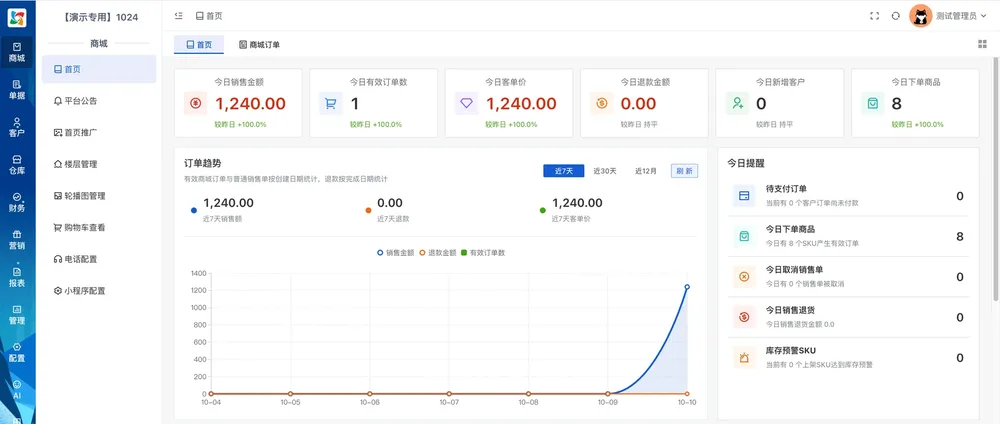Click the 今日取消销售单 reminder icon
1000x424 pixels.
pos(744,277)
